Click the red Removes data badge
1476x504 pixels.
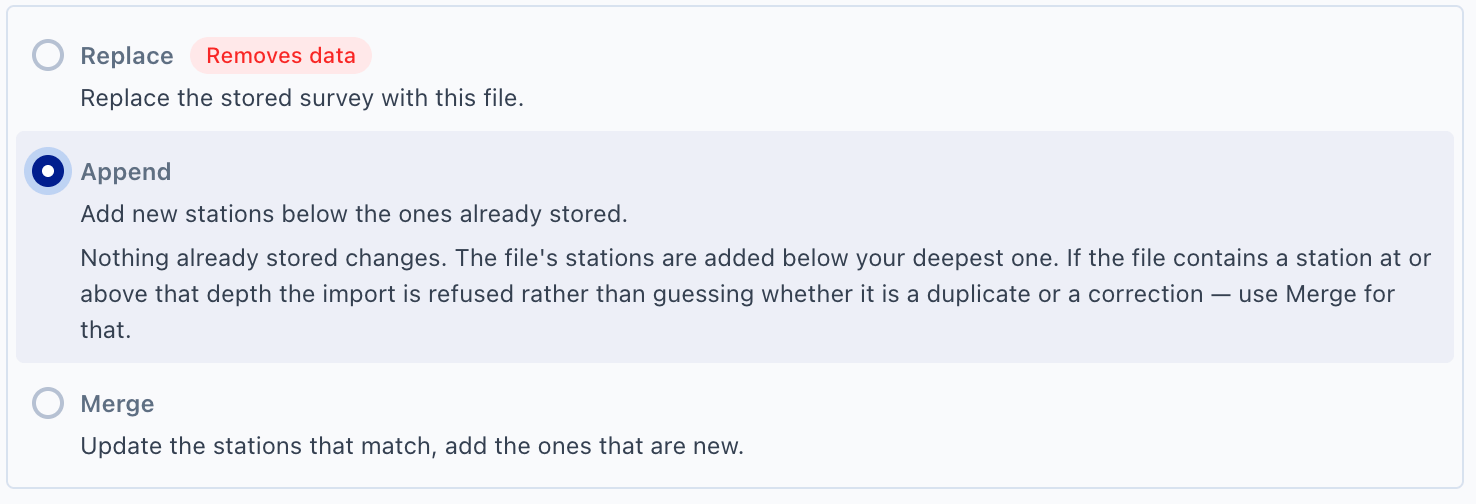281,56
